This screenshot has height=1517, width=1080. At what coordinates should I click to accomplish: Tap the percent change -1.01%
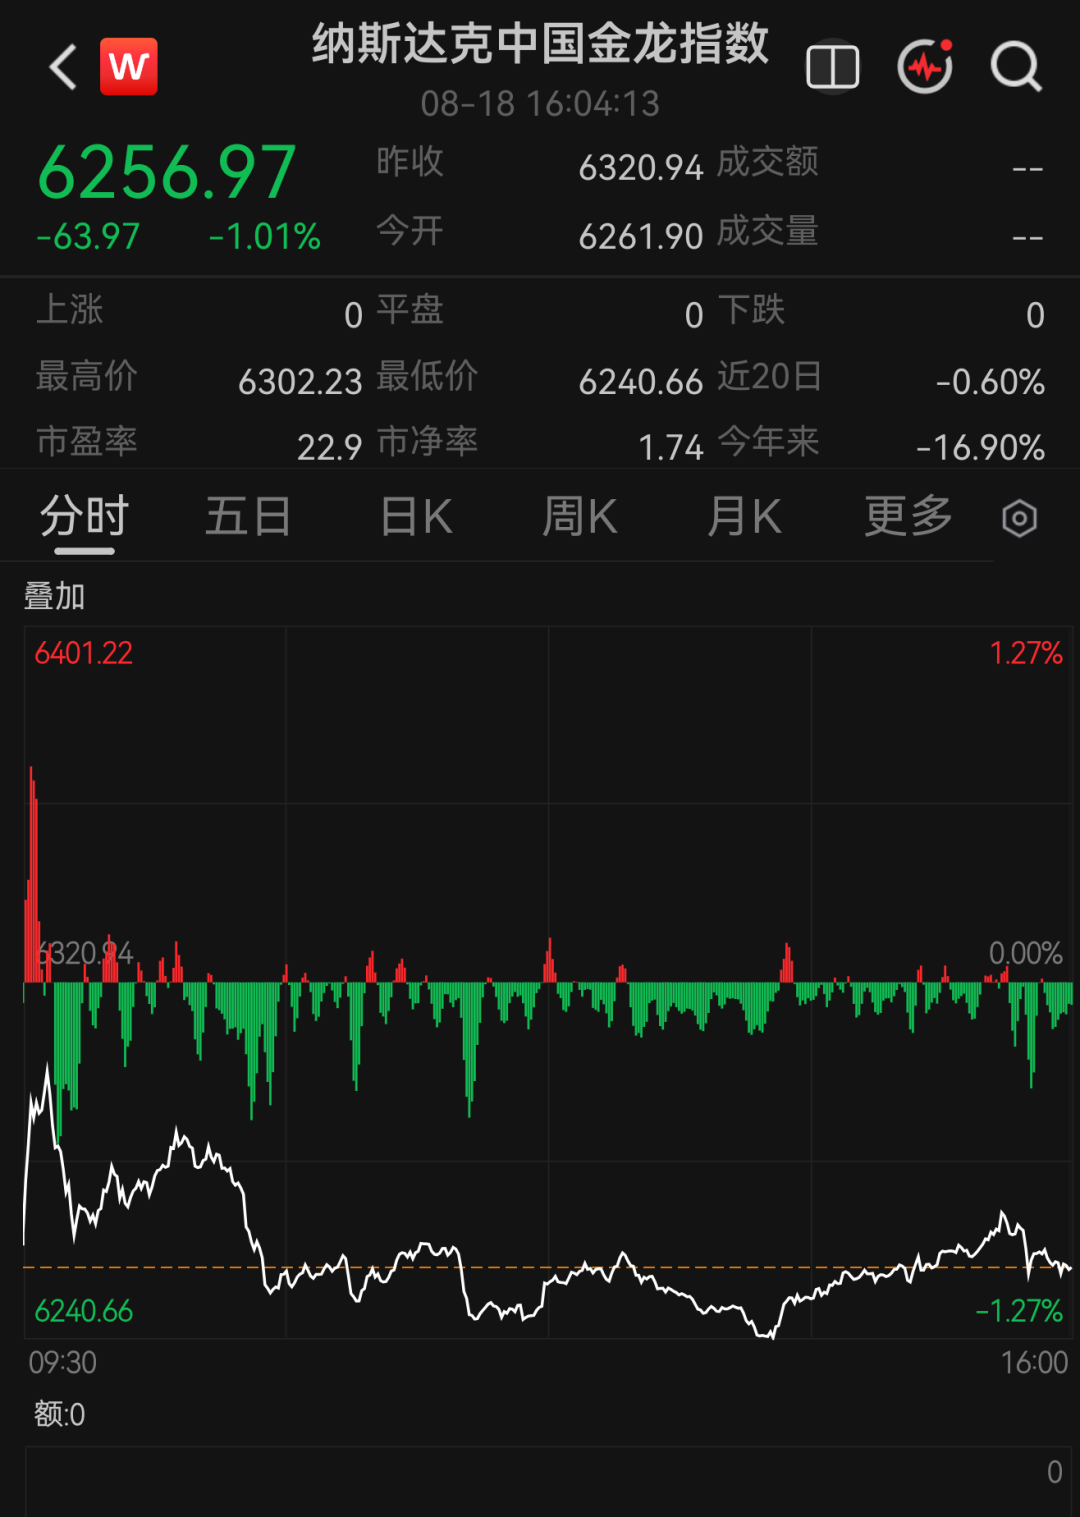click(265, 237)
